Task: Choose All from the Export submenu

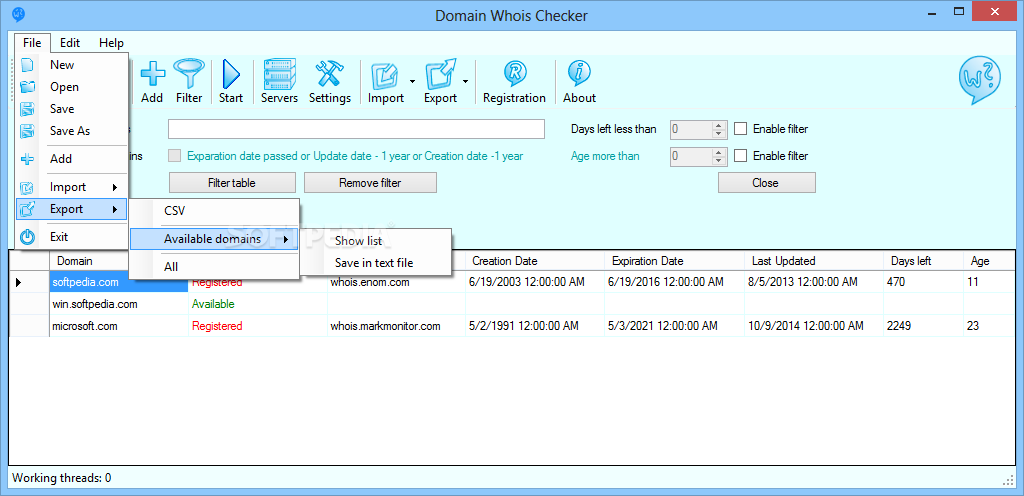Action: [x=214, y=267]
